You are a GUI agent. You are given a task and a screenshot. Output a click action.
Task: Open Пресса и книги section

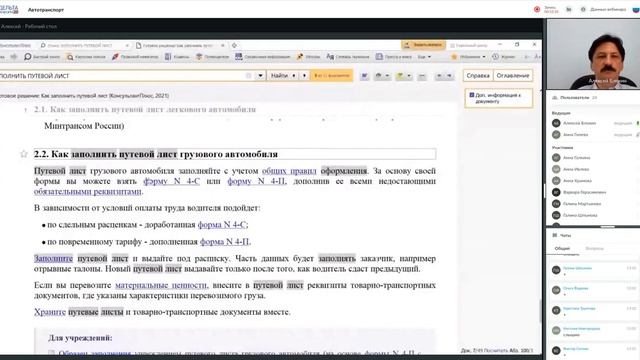[394, 57]
